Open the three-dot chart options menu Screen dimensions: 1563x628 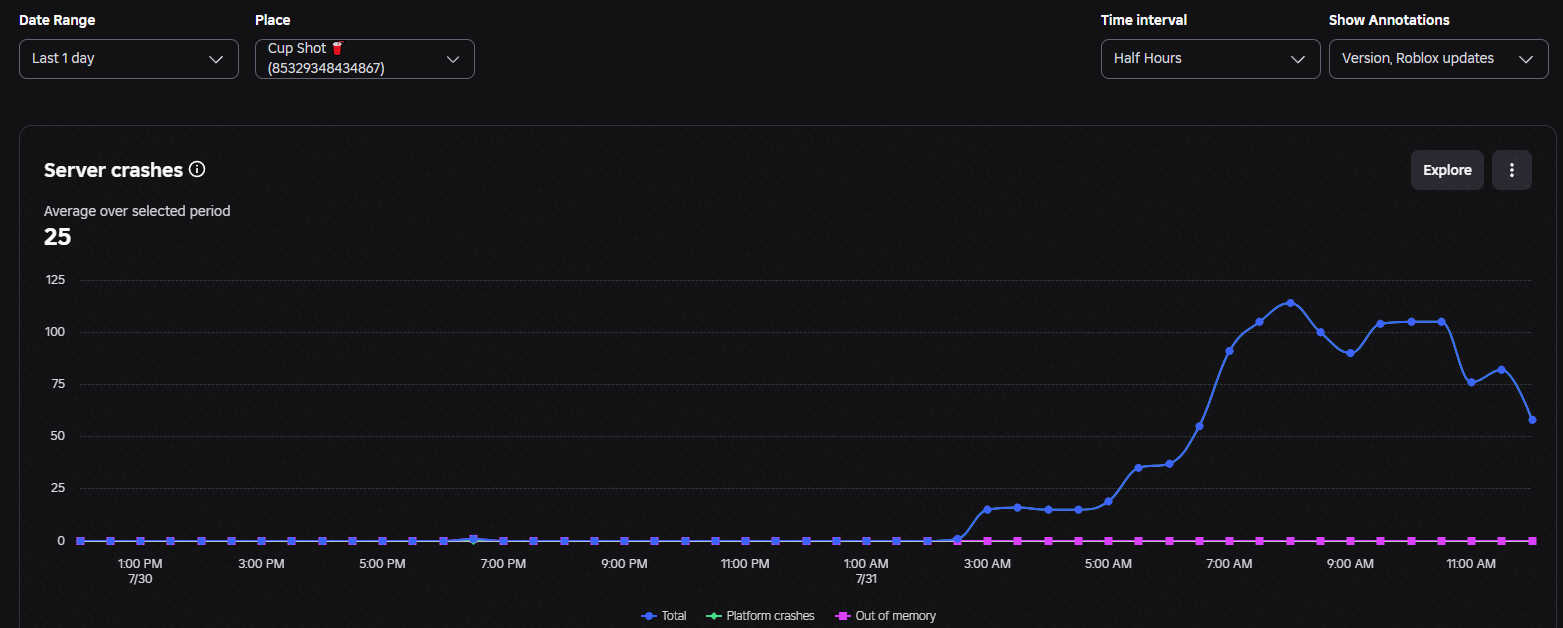(x=1511, y=170)
